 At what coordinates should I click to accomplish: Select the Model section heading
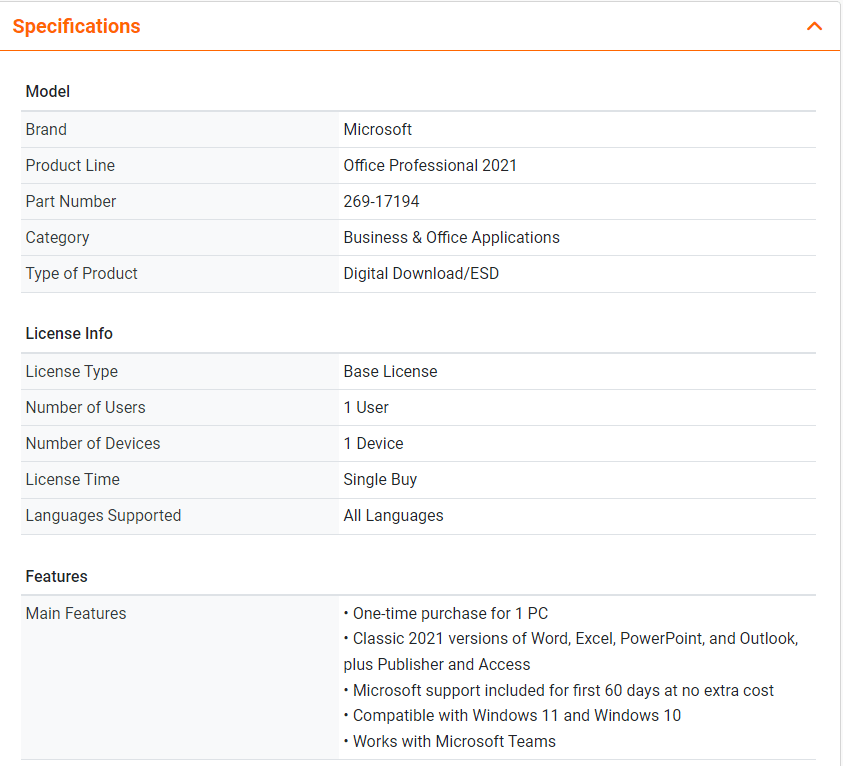click(x=48, y=91)
